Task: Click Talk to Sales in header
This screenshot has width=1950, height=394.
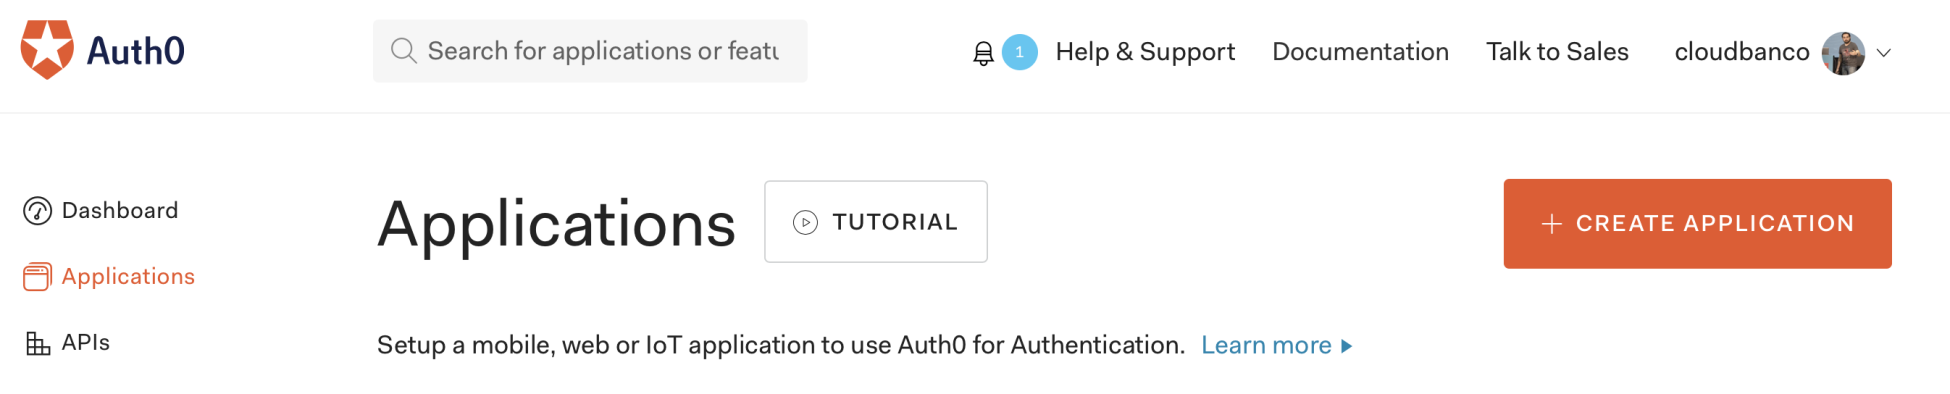Action: pos(1557,52)
